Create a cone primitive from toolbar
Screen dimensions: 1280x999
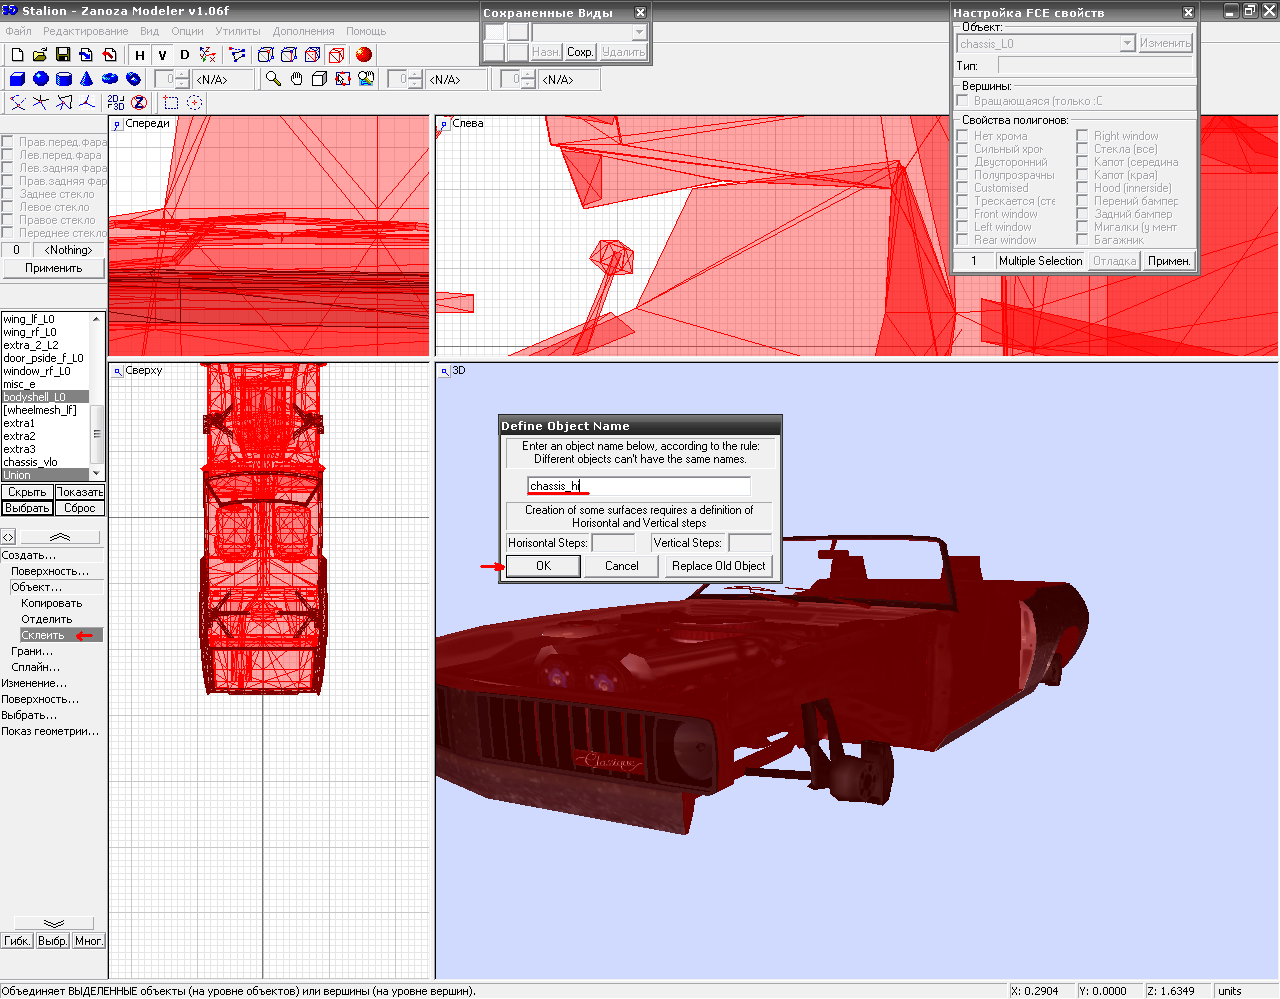pos(86,79)
